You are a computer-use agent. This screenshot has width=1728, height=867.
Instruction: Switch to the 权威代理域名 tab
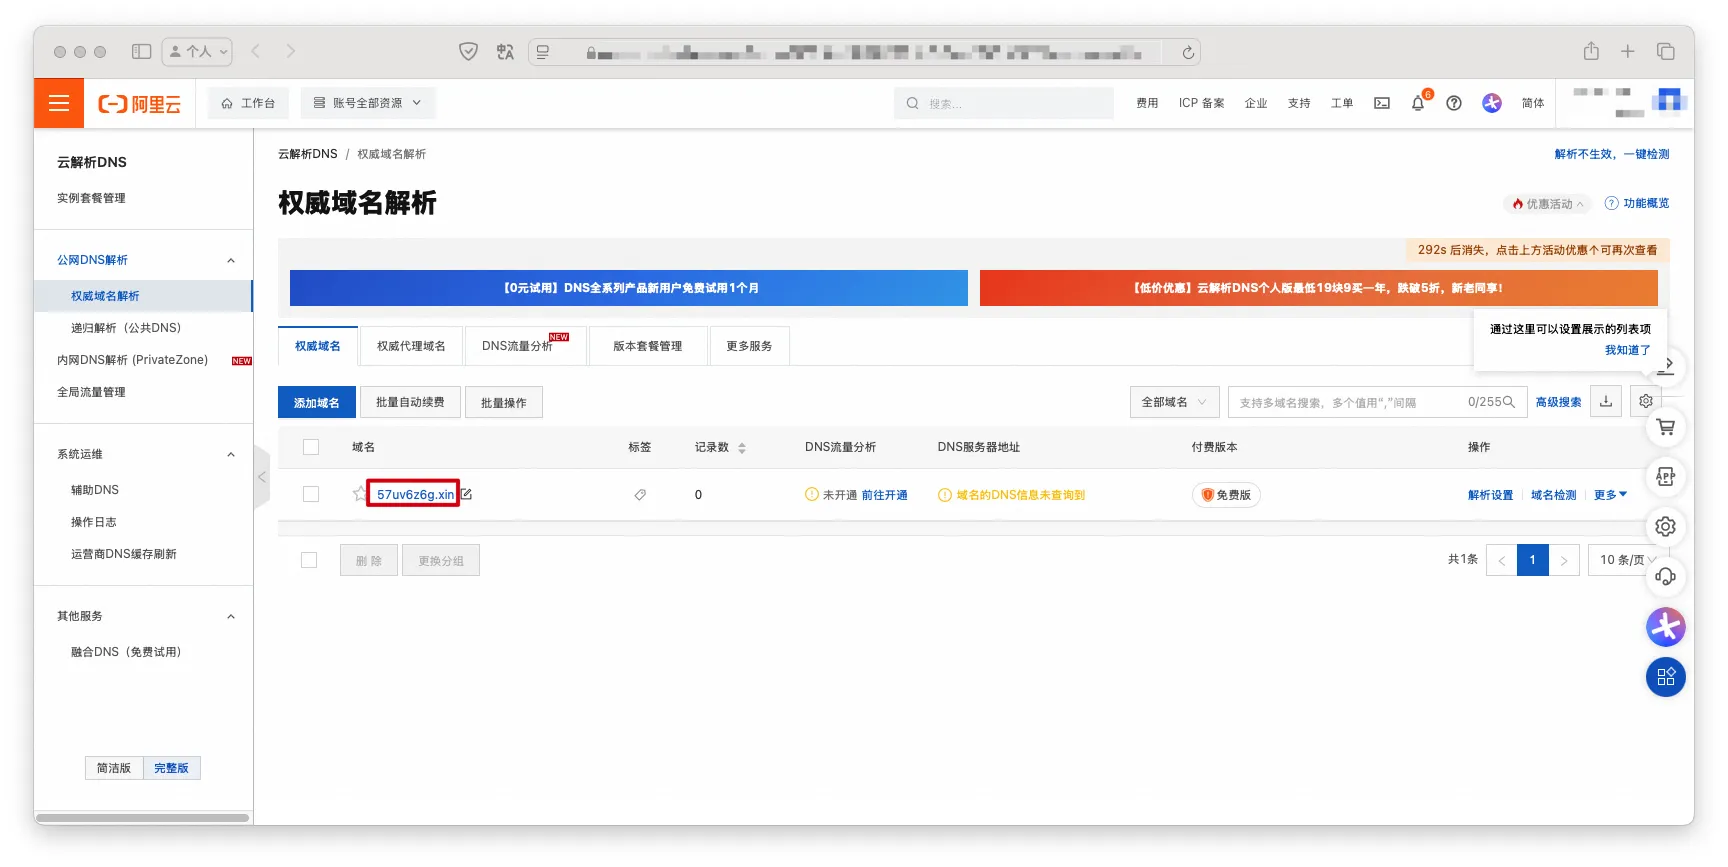pyautogui.click(x=411, y=346)
